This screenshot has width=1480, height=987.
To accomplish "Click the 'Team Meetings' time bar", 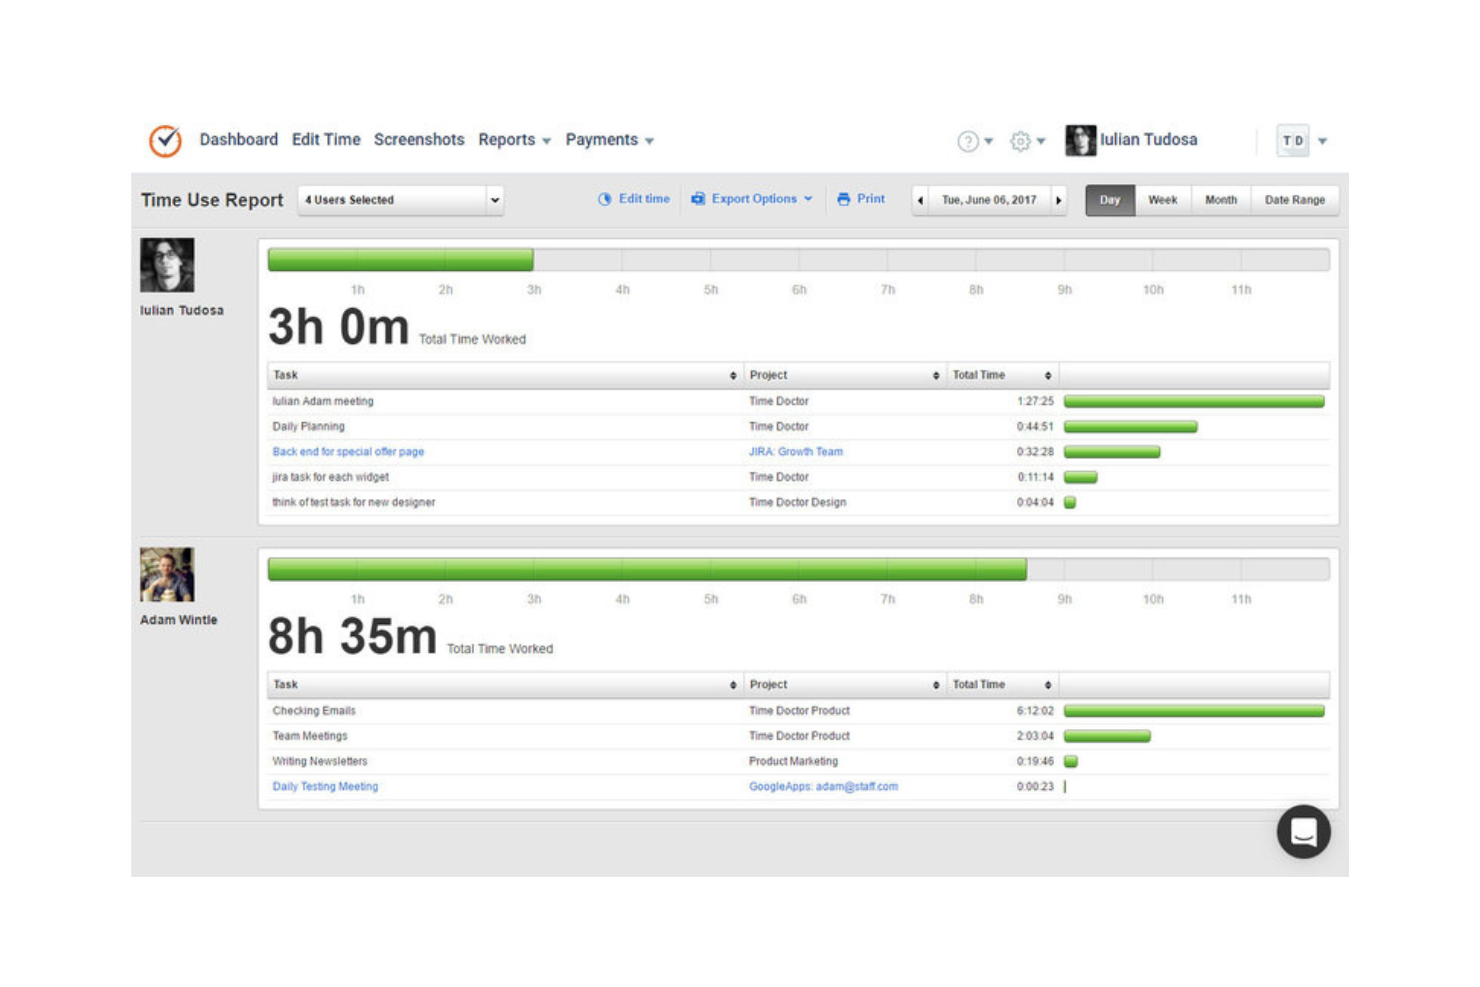I will point(1107,736).
